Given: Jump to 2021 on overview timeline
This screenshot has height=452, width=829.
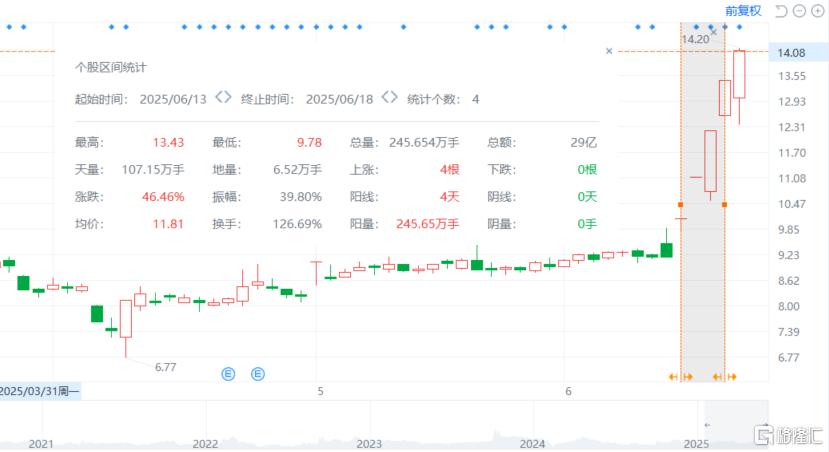Looking at the screenshot, I should point(41,444).
